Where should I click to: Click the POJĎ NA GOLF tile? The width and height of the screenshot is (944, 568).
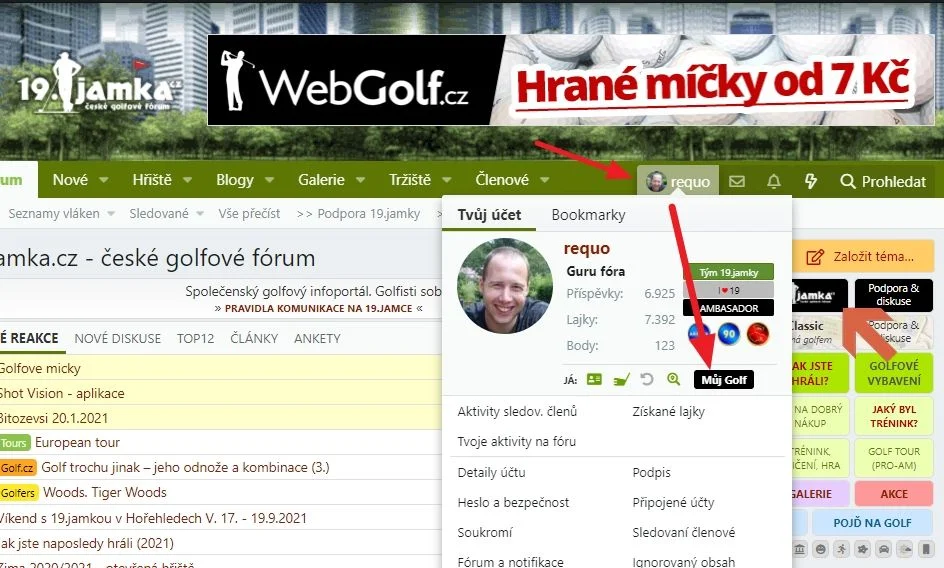872,523
